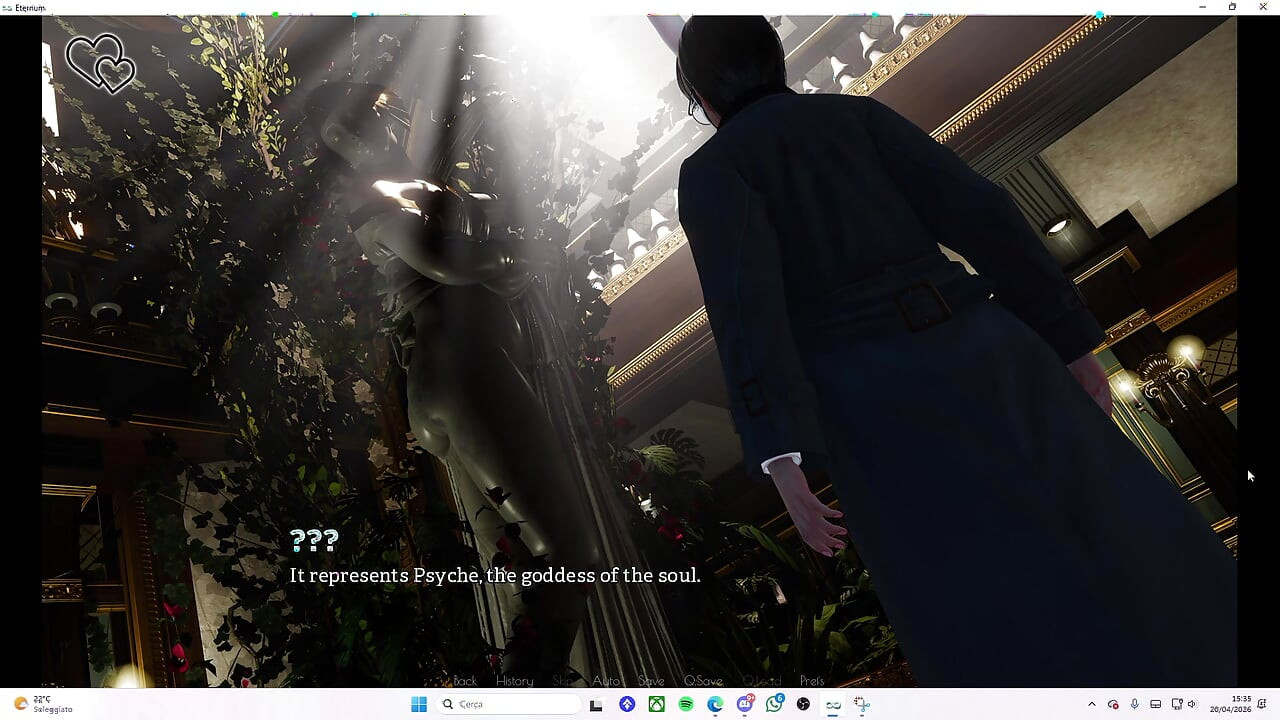Go Back in the dialogue
The width and height of the screenshot is (1280, 720).
click(465, 681)
